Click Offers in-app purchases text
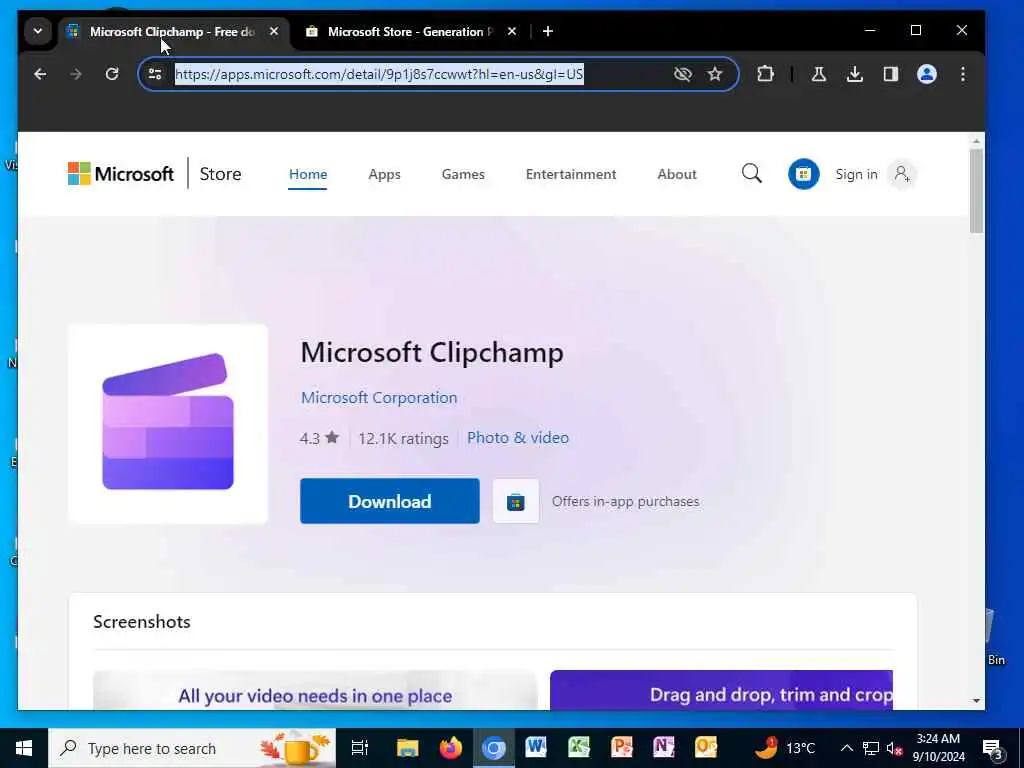1024x768 pixels. (626, 502)
